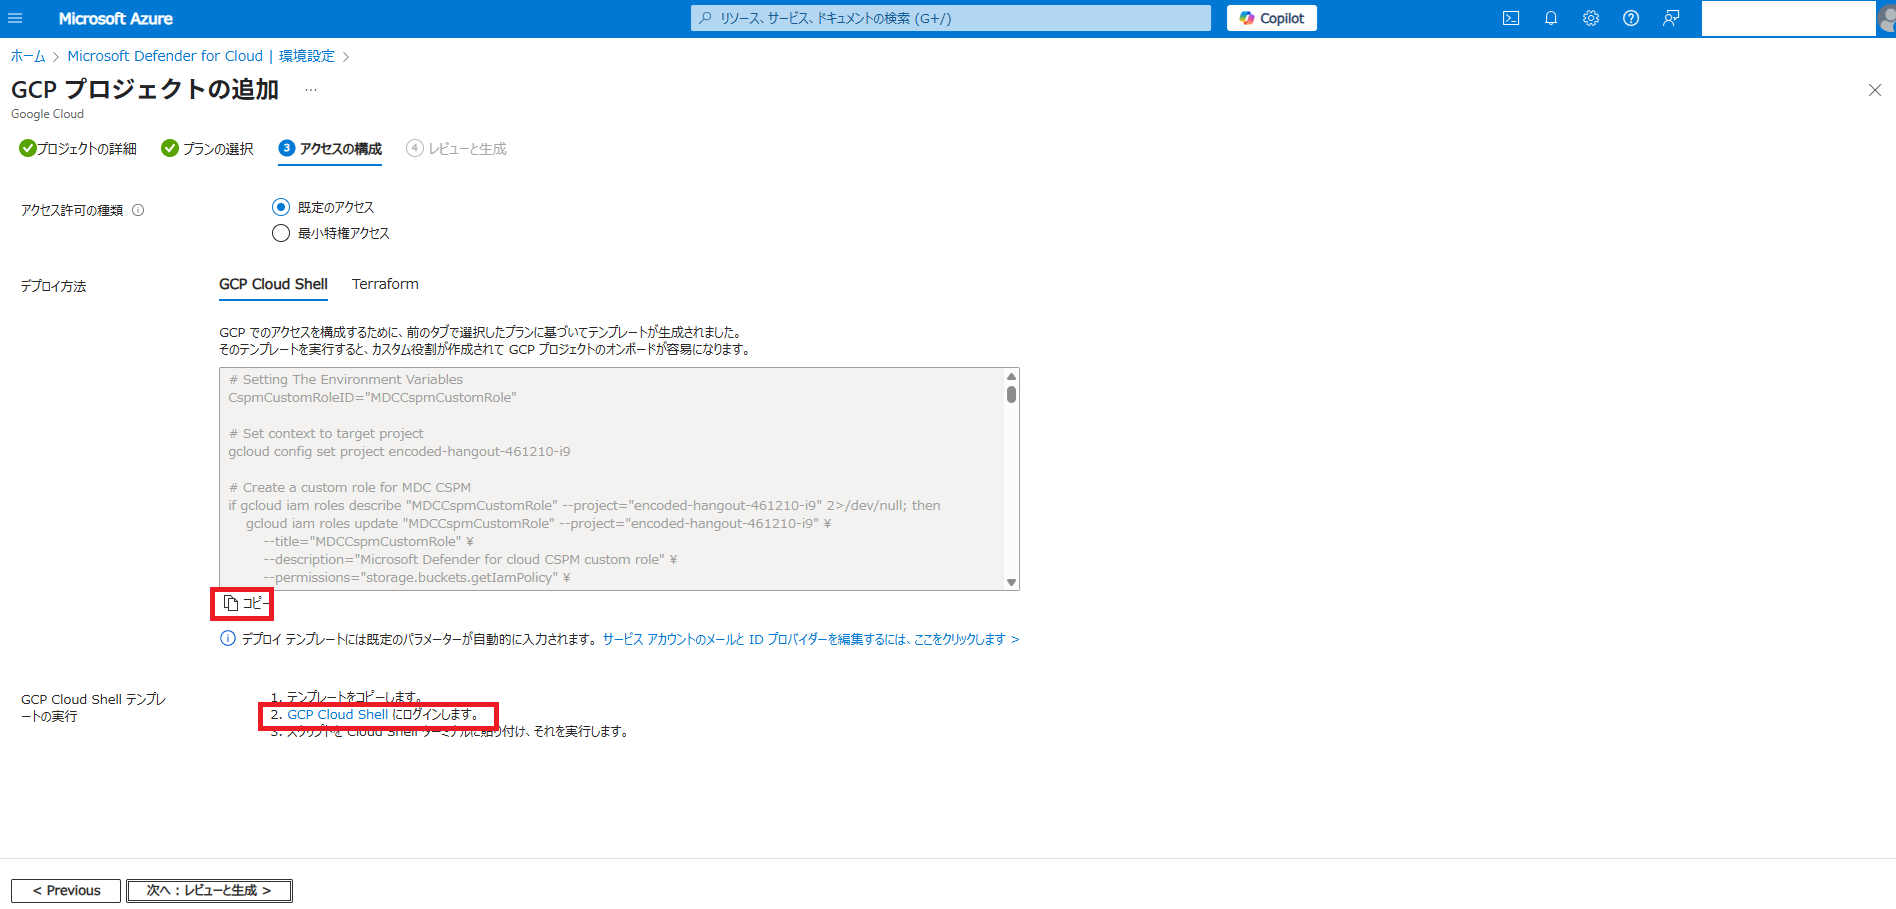Go to プランの選択 step
The height and width of the screenshot is (909, 1896).
point(207,148)
